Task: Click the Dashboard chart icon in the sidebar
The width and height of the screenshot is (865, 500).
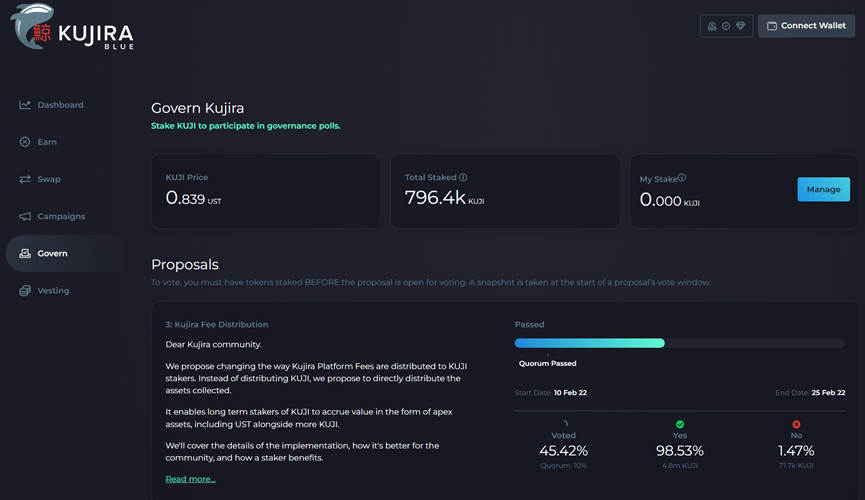Action: (x=25, y=105)
